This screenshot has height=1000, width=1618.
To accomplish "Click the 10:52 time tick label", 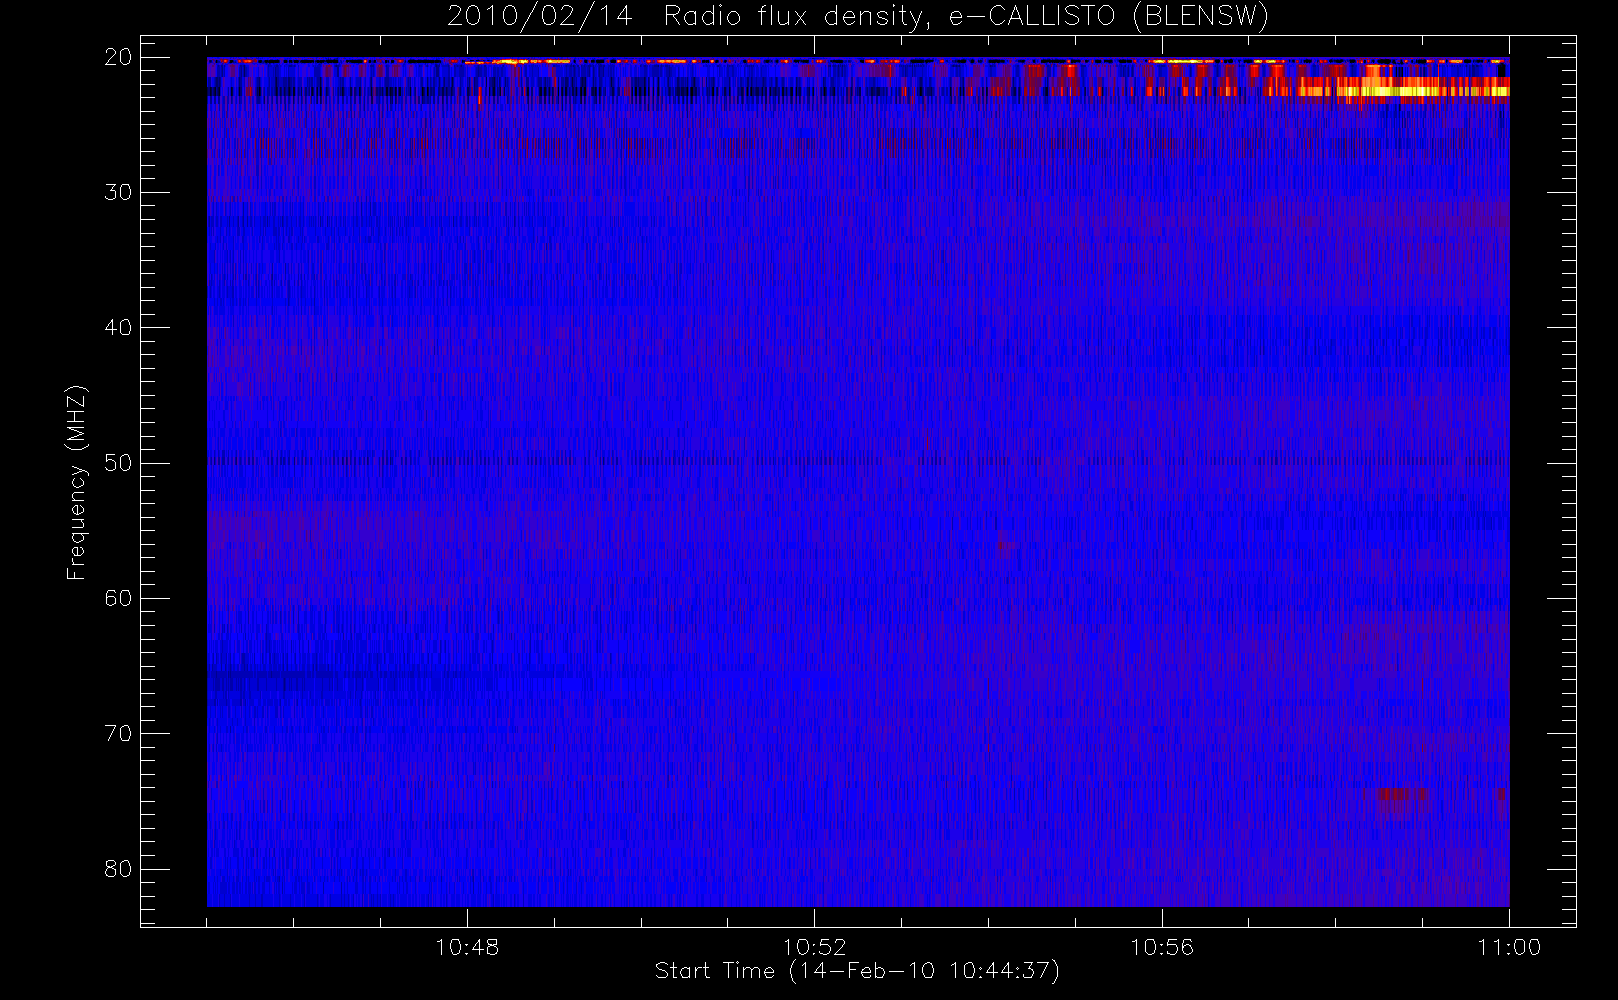I will point(814,947).
